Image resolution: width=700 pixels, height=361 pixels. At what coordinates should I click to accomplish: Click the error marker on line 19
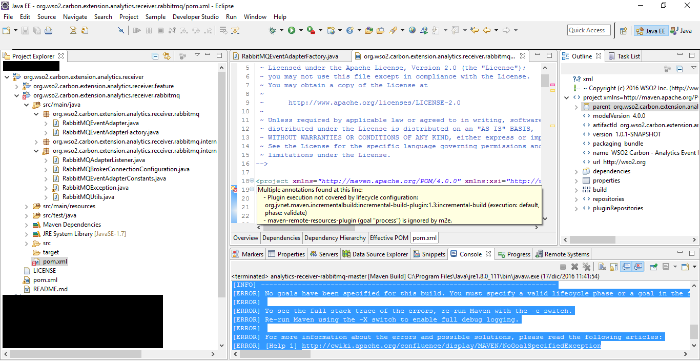coord(233,190)
